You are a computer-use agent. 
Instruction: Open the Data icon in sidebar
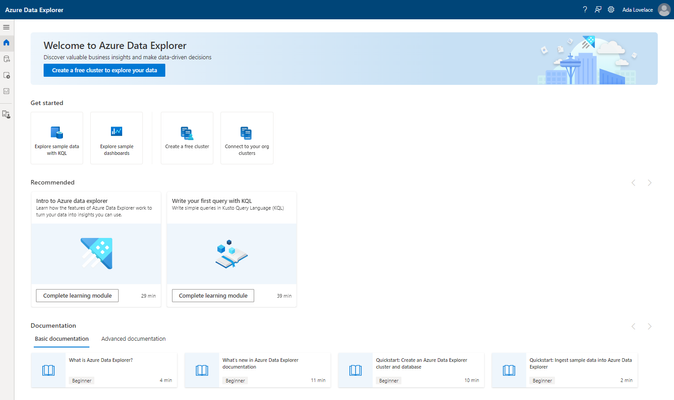(6, 59)
